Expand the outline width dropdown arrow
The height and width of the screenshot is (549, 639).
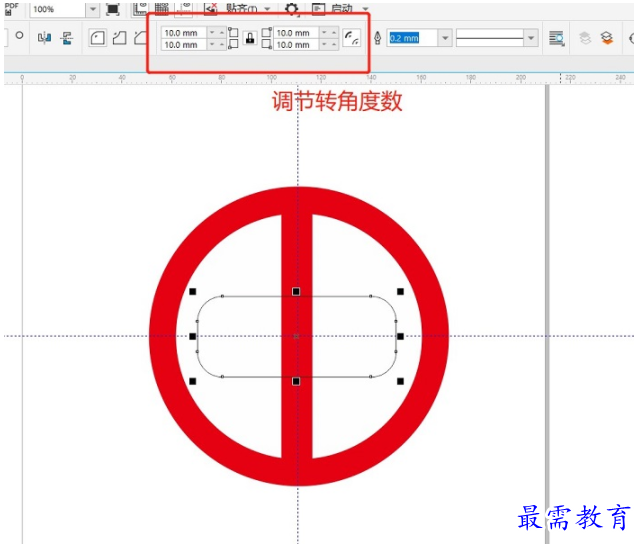click(x=445, y=38)
